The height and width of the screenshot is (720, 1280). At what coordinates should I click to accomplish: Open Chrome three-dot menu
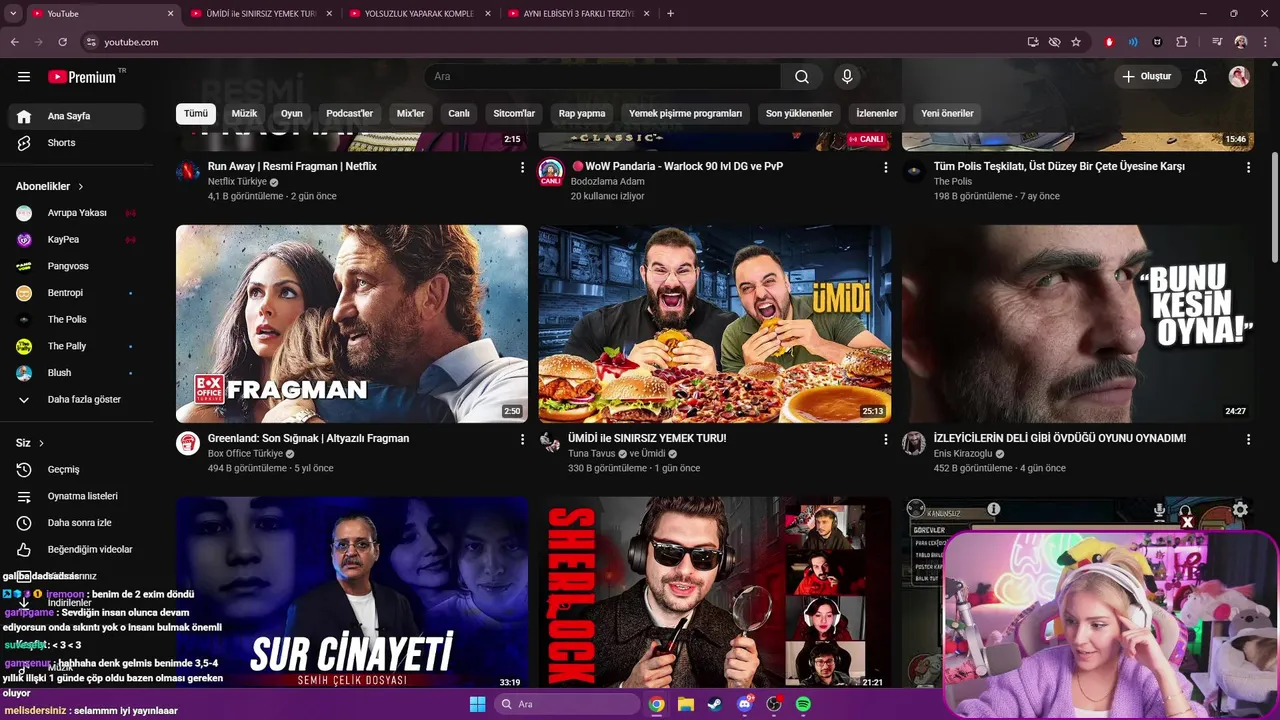(1265, 42)
